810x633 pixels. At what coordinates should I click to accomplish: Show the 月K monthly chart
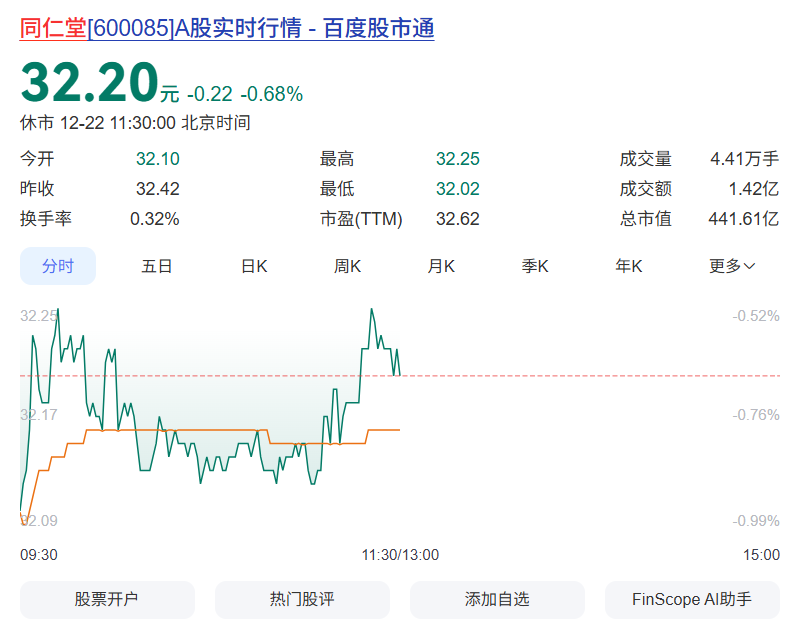click(x=441, y=266)
